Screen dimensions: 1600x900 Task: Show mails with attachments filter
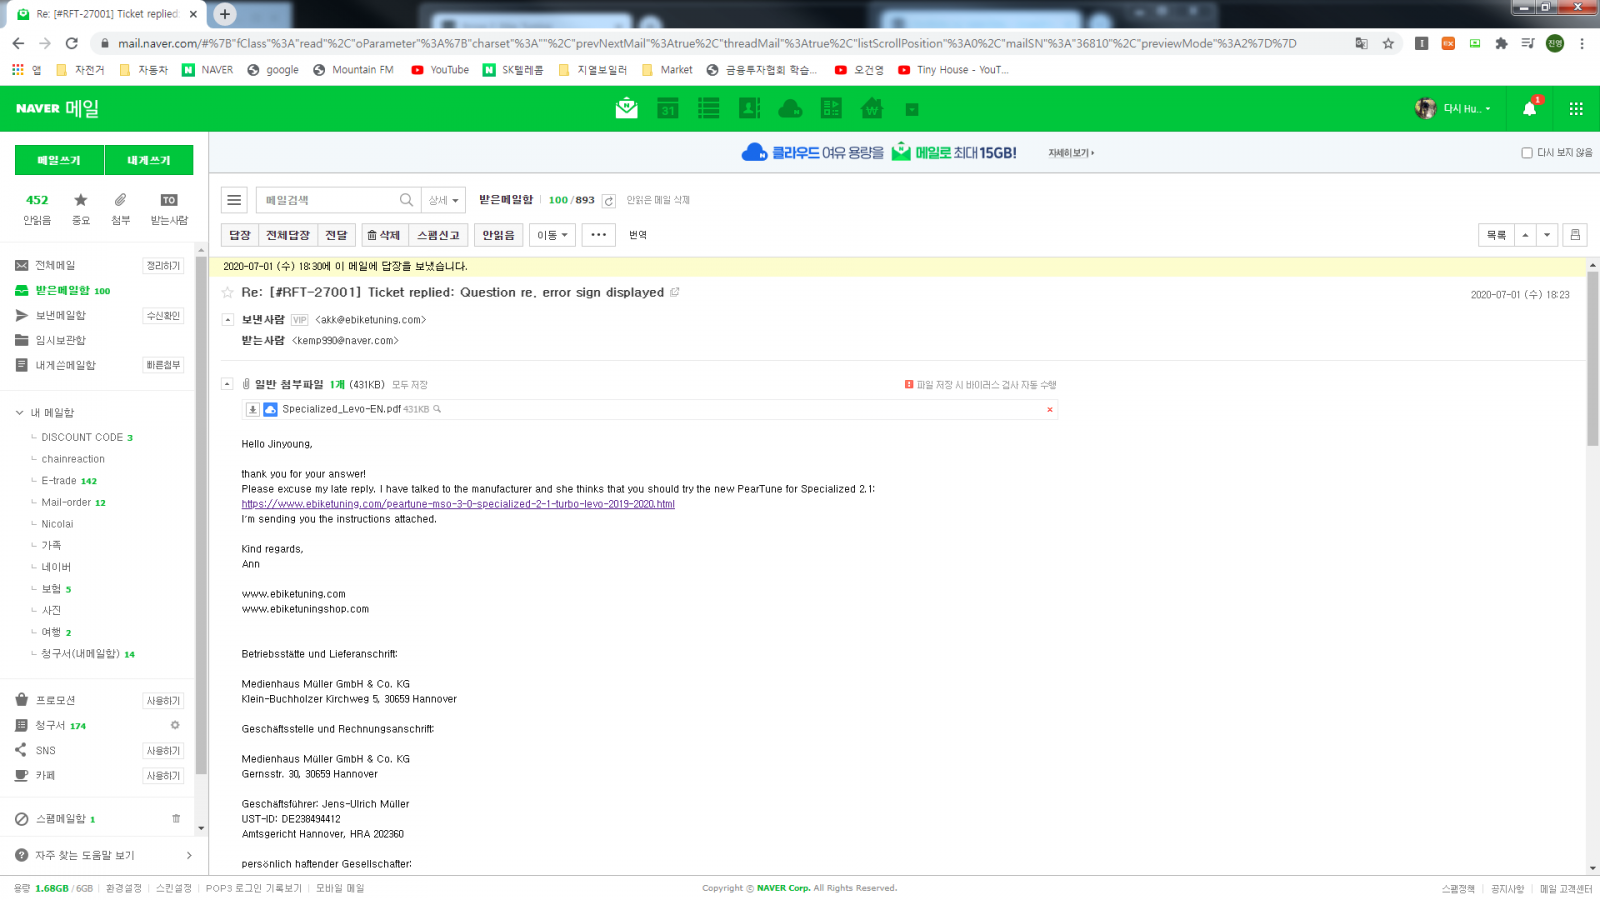click(x=120, y=208)
